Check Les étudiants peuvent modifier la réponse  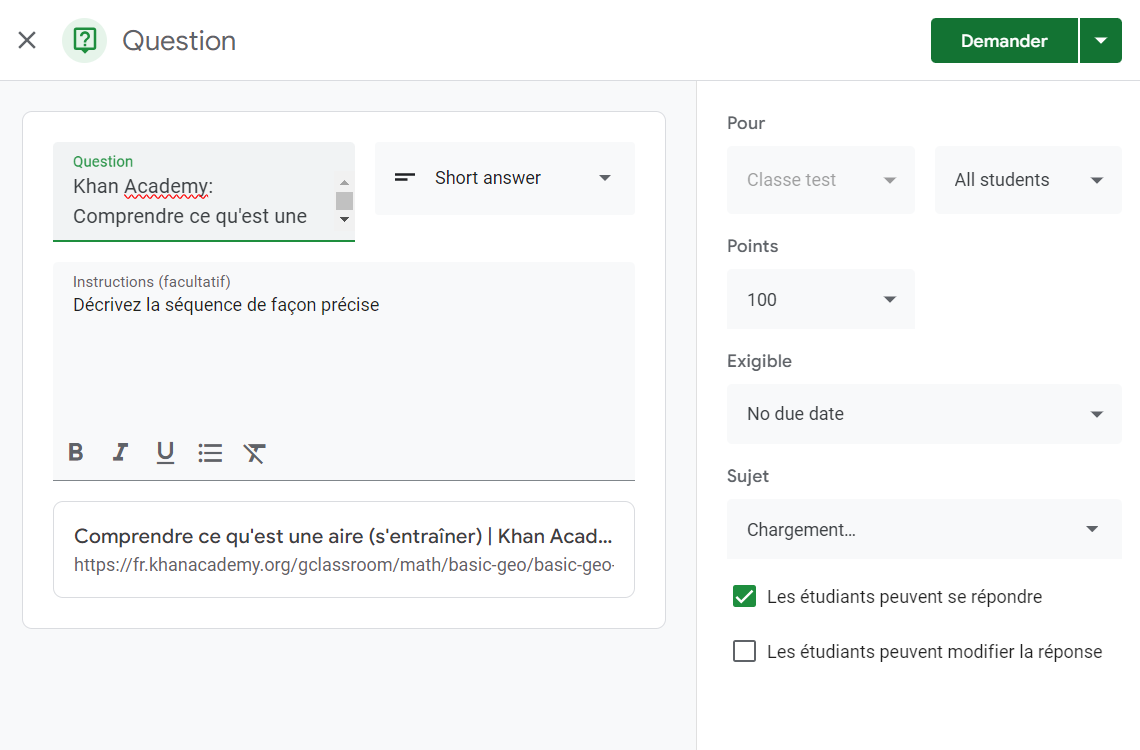[x=744, y=651]
